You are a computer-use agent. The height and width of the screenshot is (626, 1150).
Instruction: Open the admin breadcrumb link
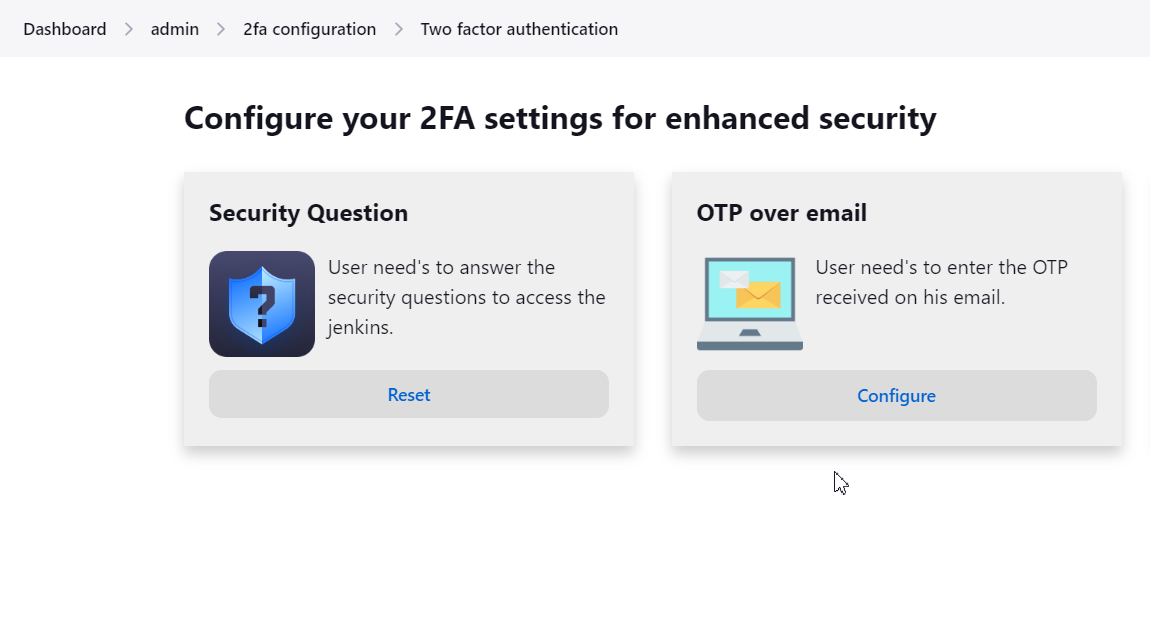pos(175,29)
